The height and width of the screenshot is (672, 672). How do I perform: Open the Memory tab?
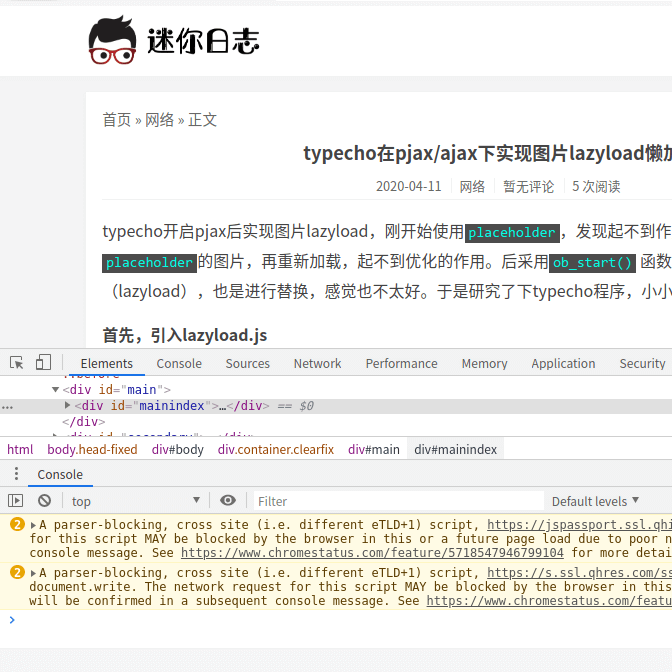[484, 363]
